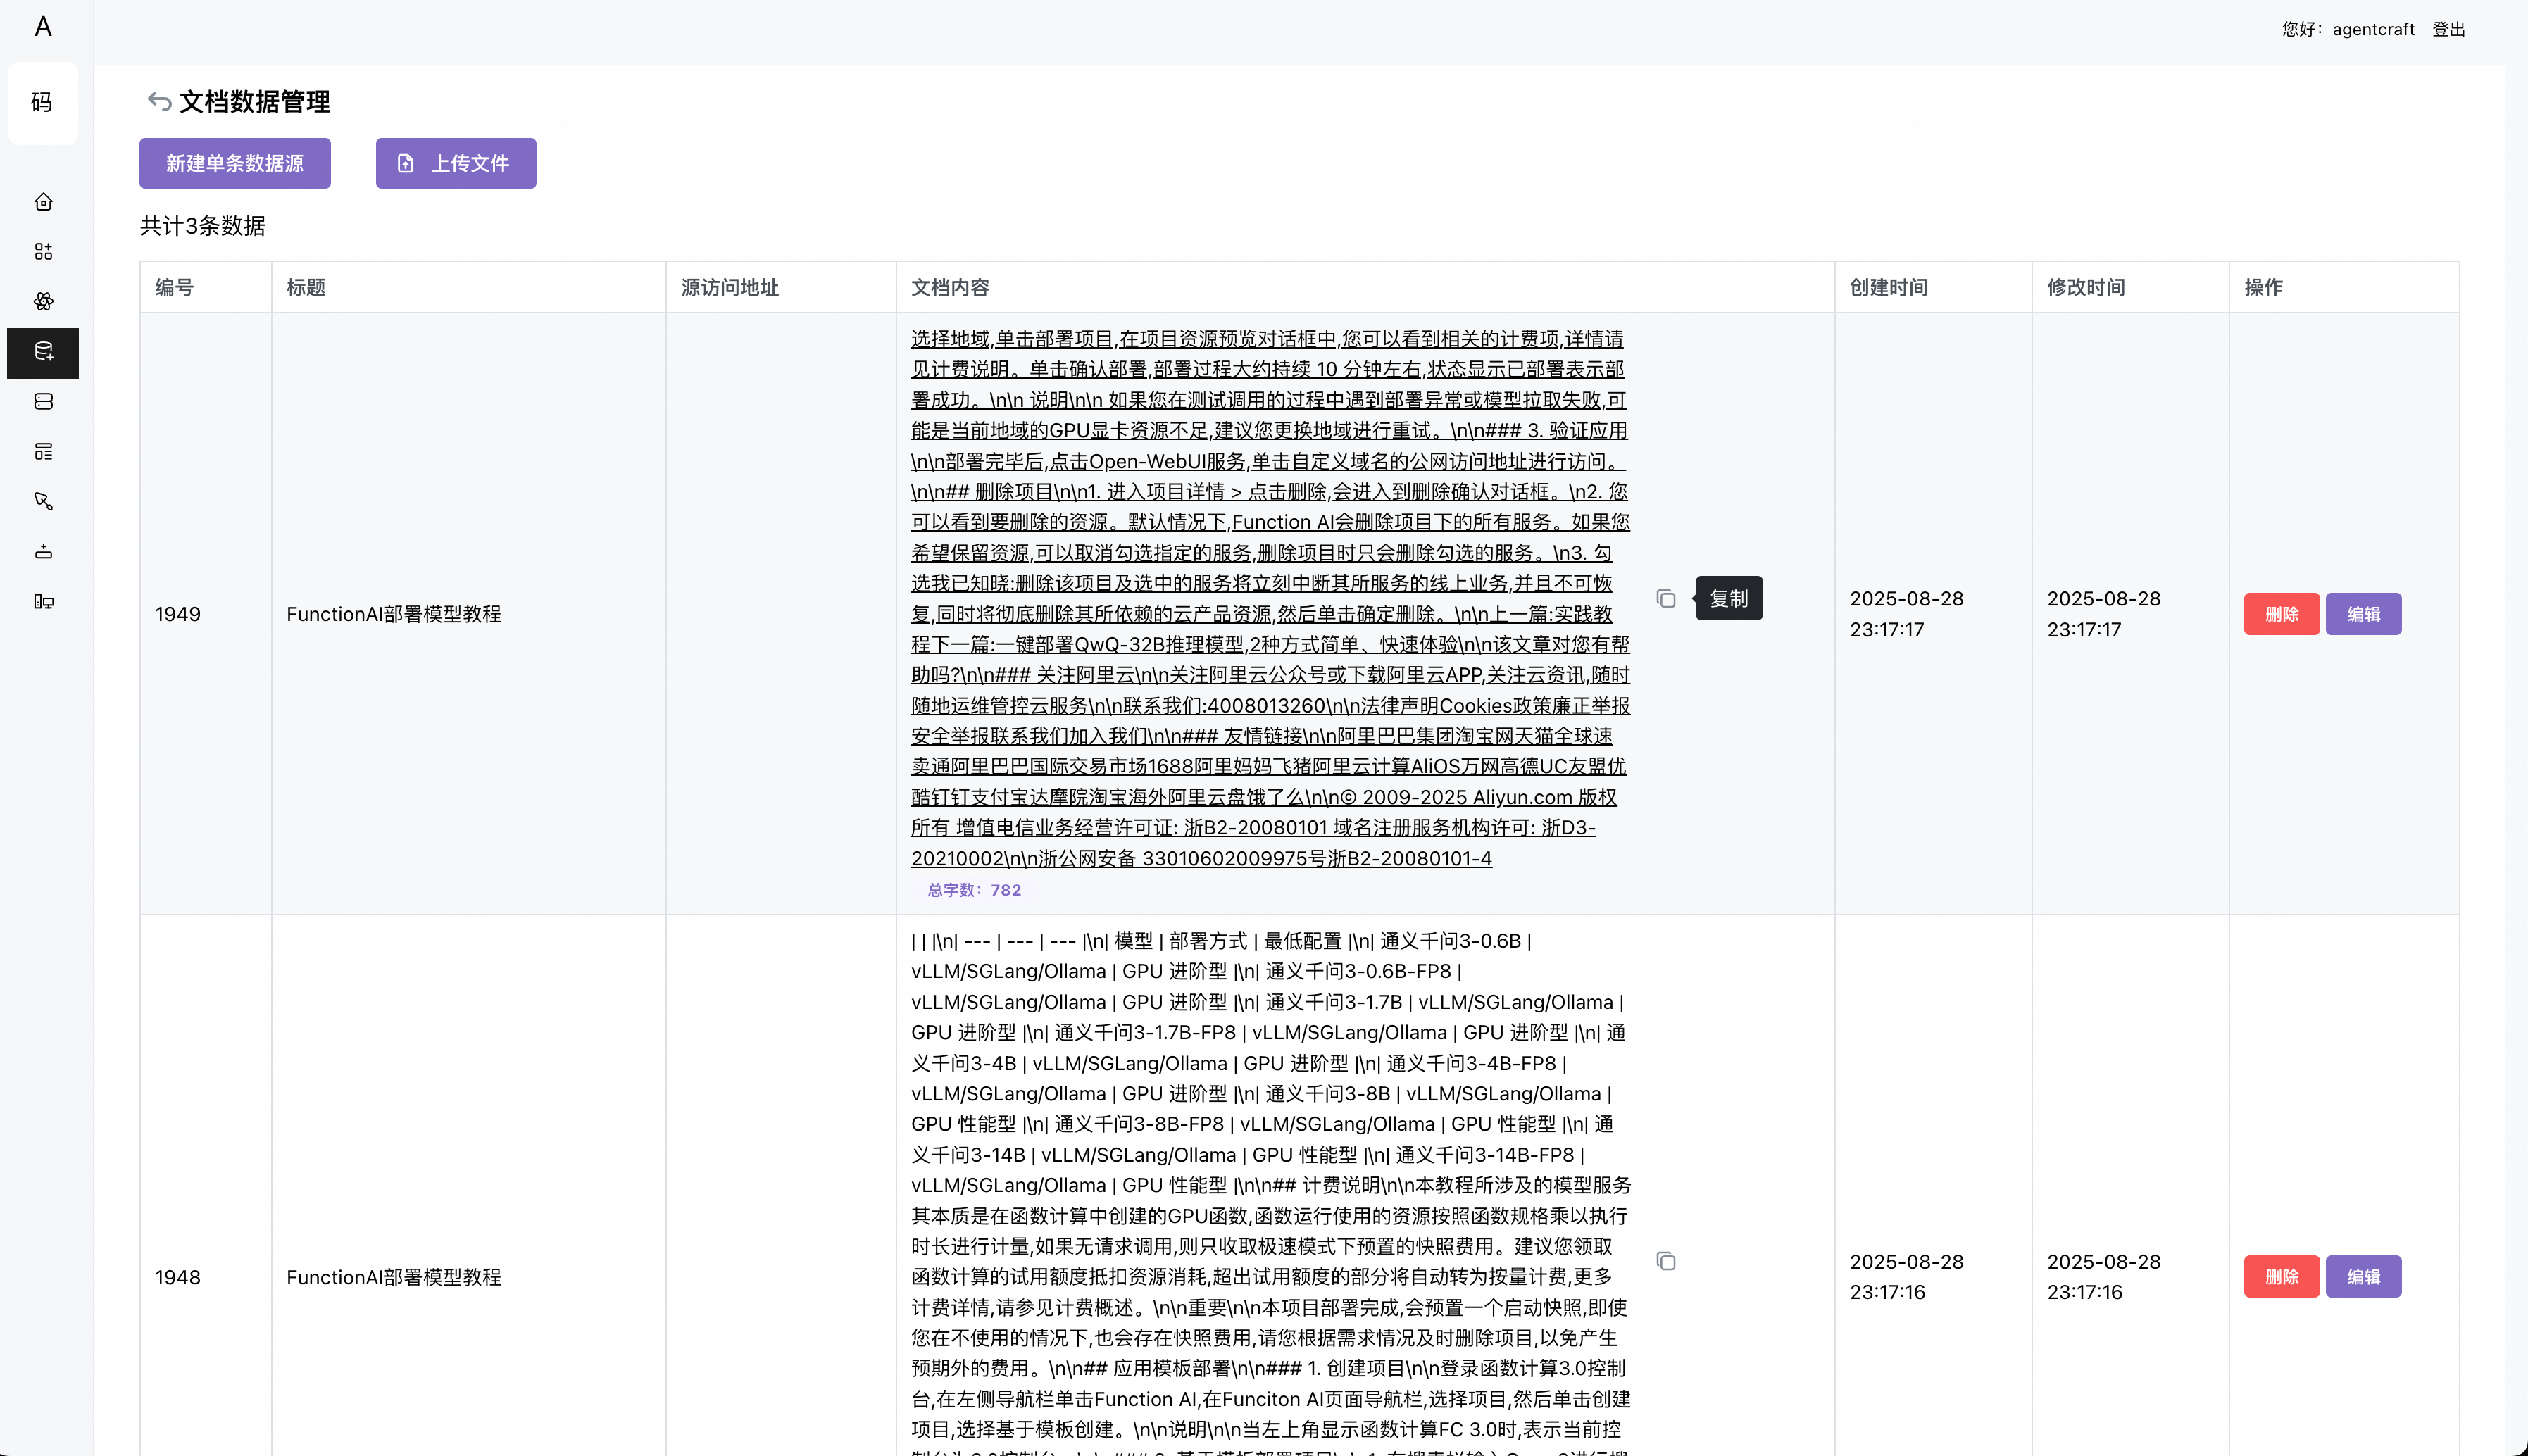Screen dimensions: 2528x1456
Task: Edit document entry 1949
Action: [2363, 614]
